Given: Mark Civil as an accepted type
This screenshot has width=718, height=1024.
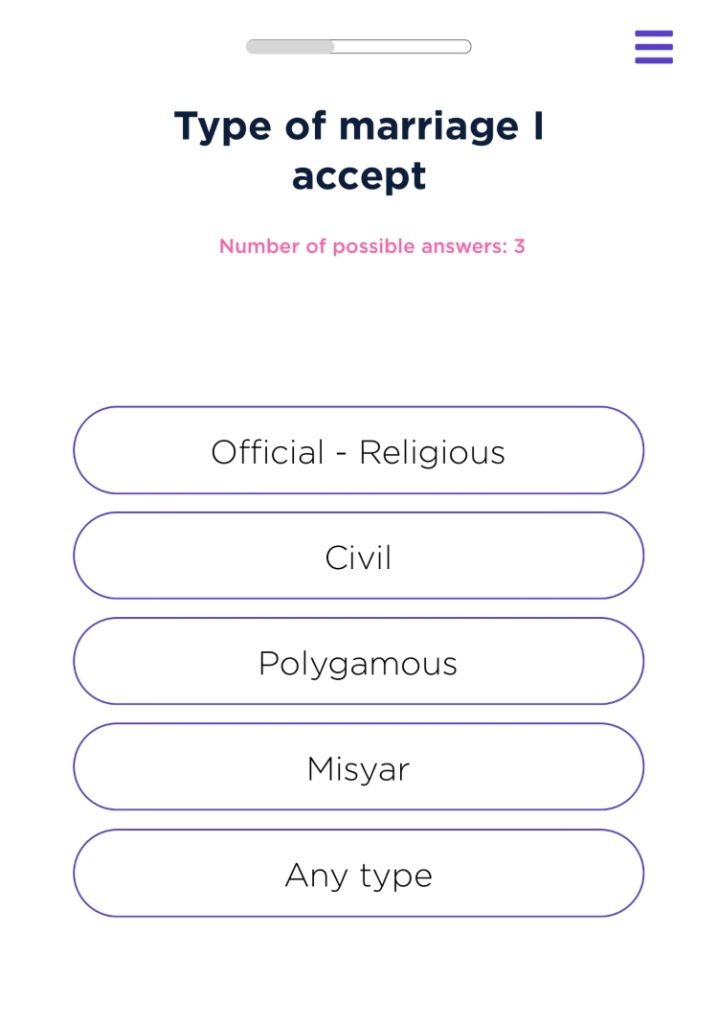Looking at the screenshot, I should pyautogui.click(x=358, y=557).
